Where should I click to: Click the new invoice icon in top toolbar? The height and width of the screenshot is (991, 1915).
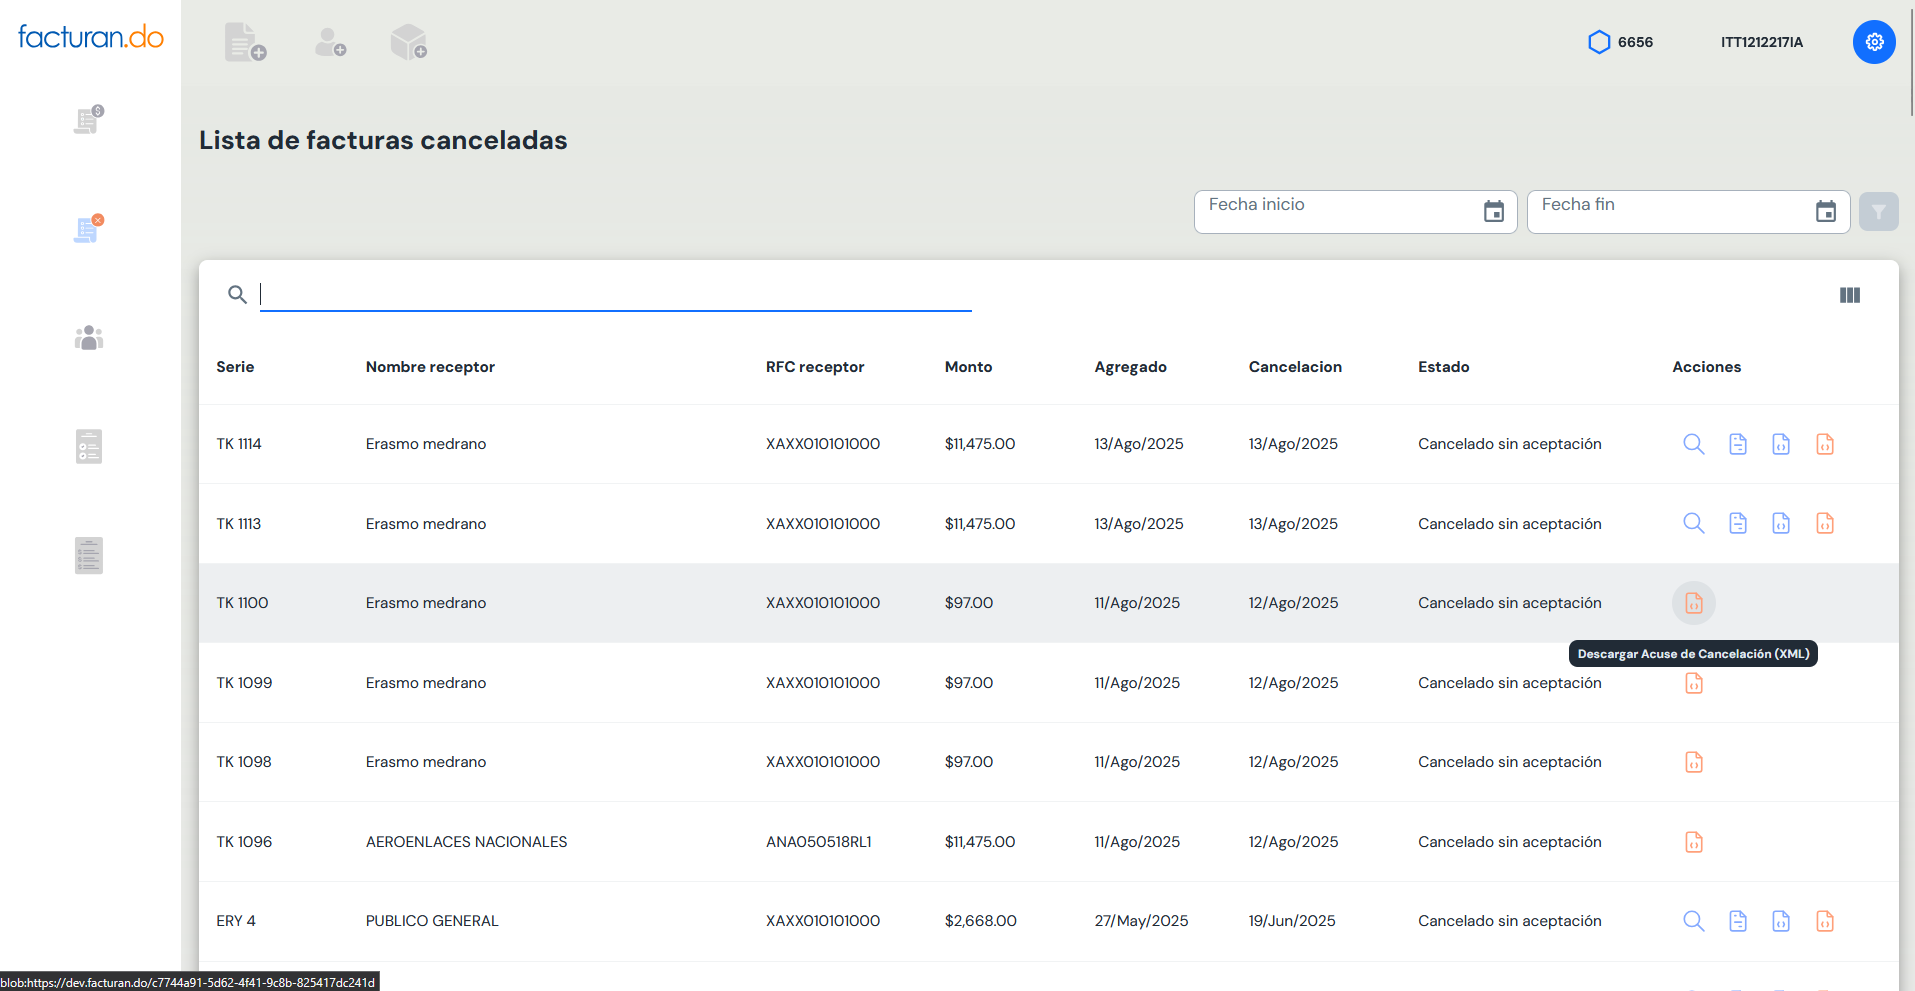245,42
